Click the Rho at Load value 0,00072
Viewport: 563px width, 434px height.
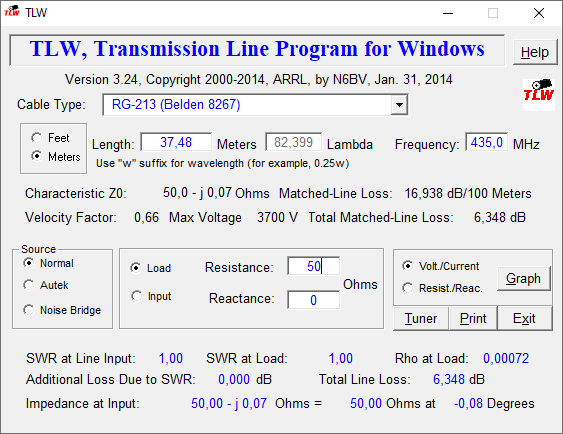[506, 358]
